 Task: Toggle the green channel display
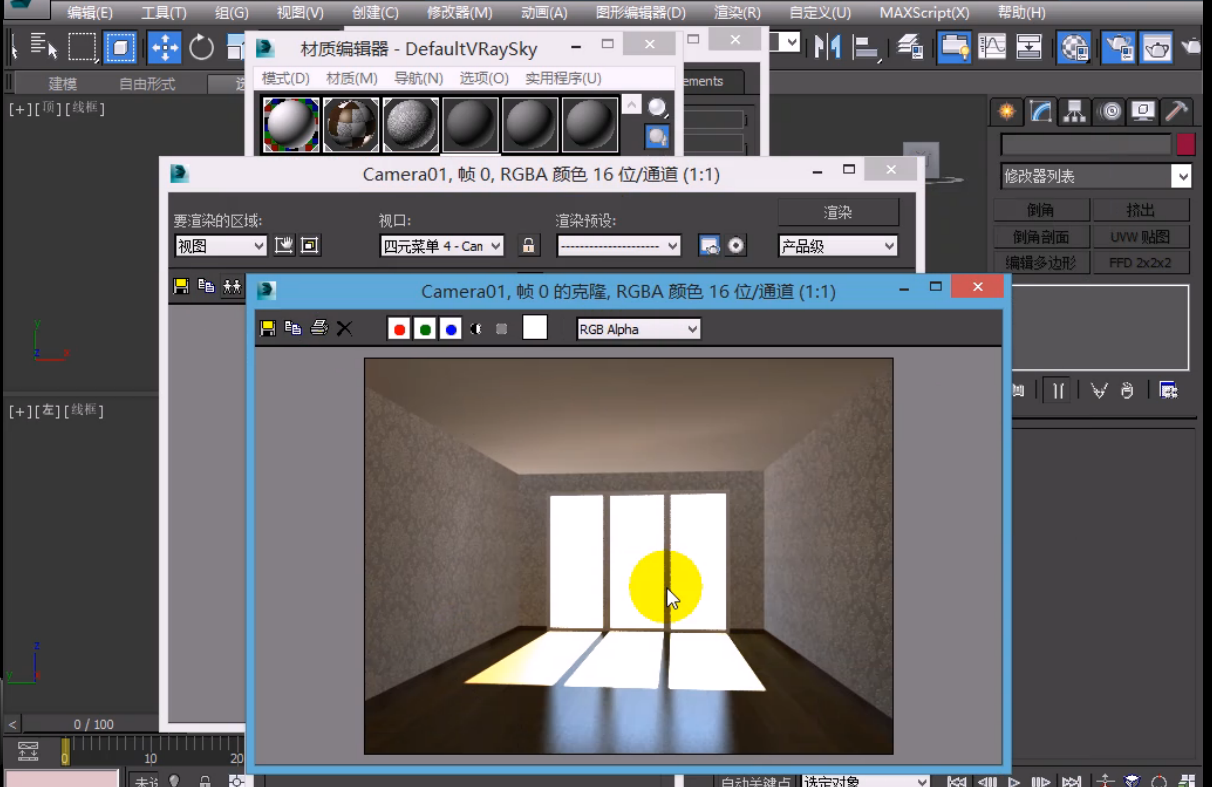425,329
